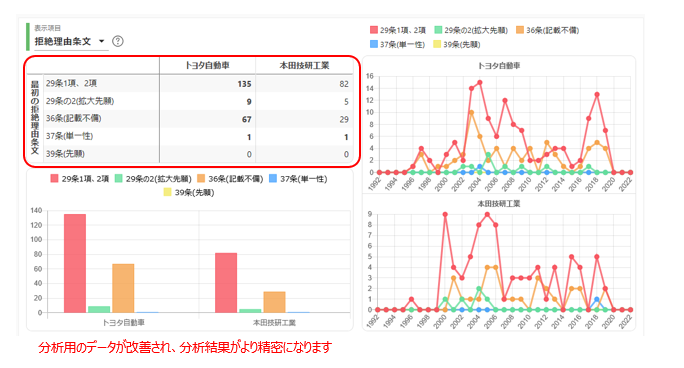Toggle green 29条の2(拡大先願) swatch in line chart legend
The image size is (684, 368).
coord(438,30)
